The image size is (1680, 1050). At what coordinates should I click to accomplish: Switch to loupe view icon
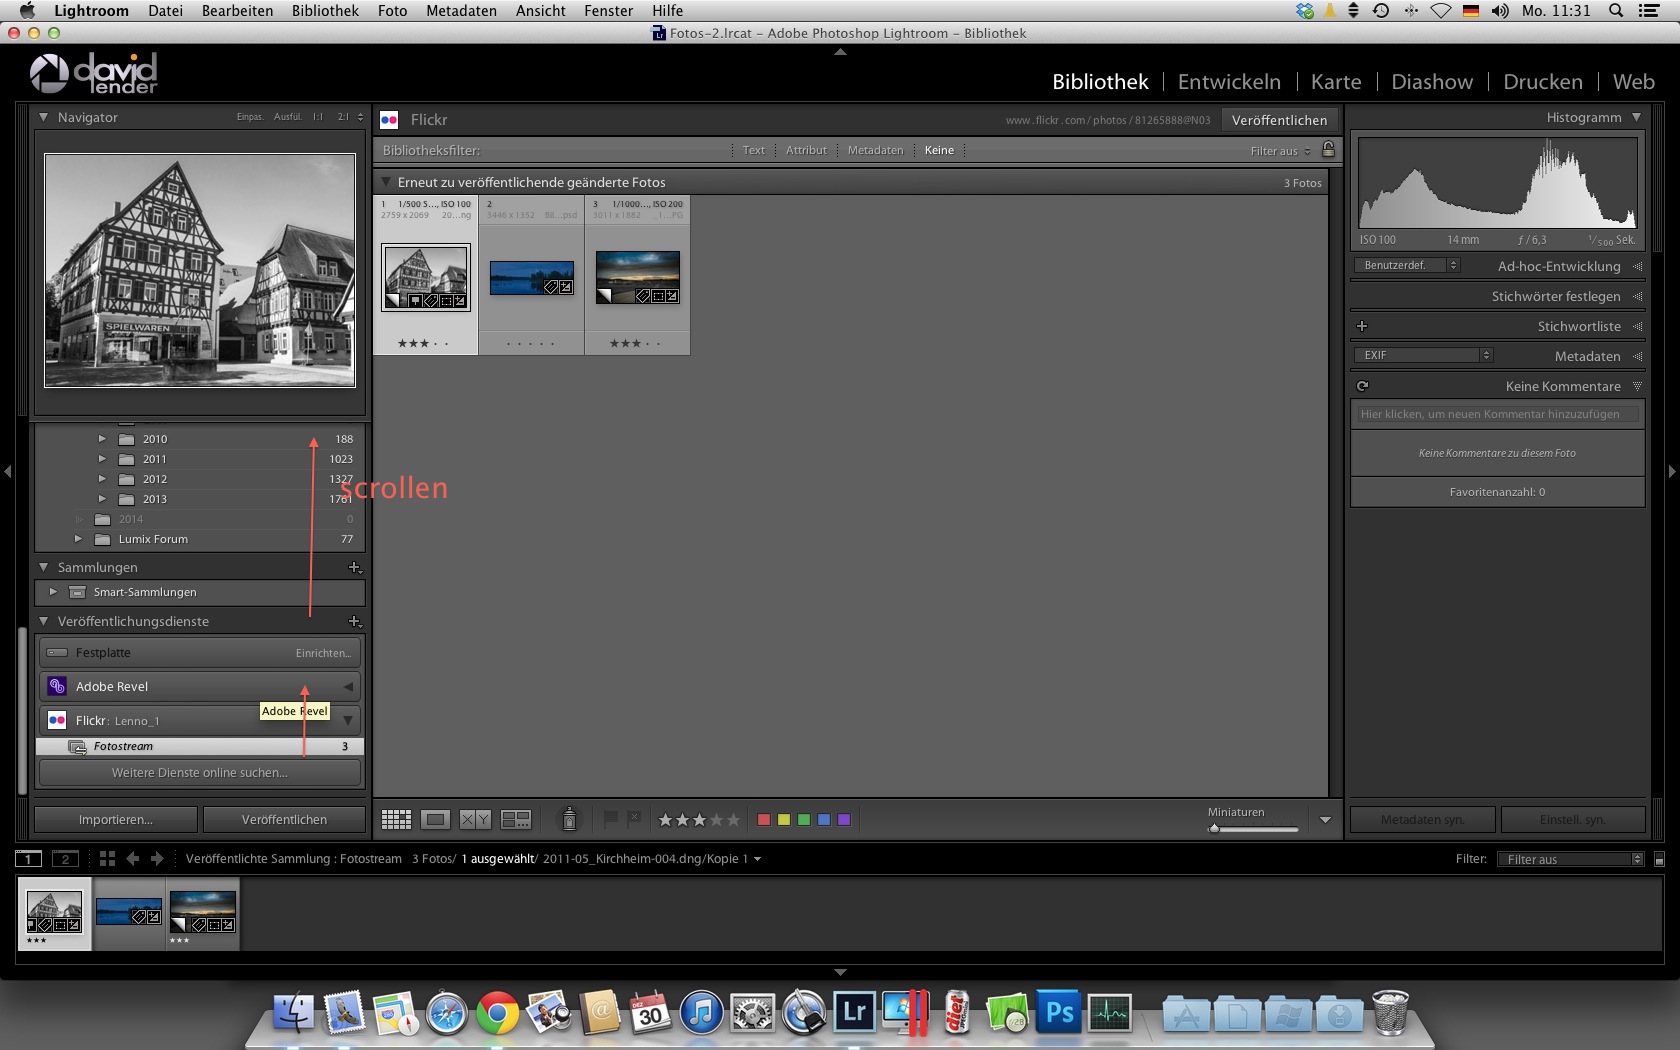pyautogui.click(x=435, y=820)
